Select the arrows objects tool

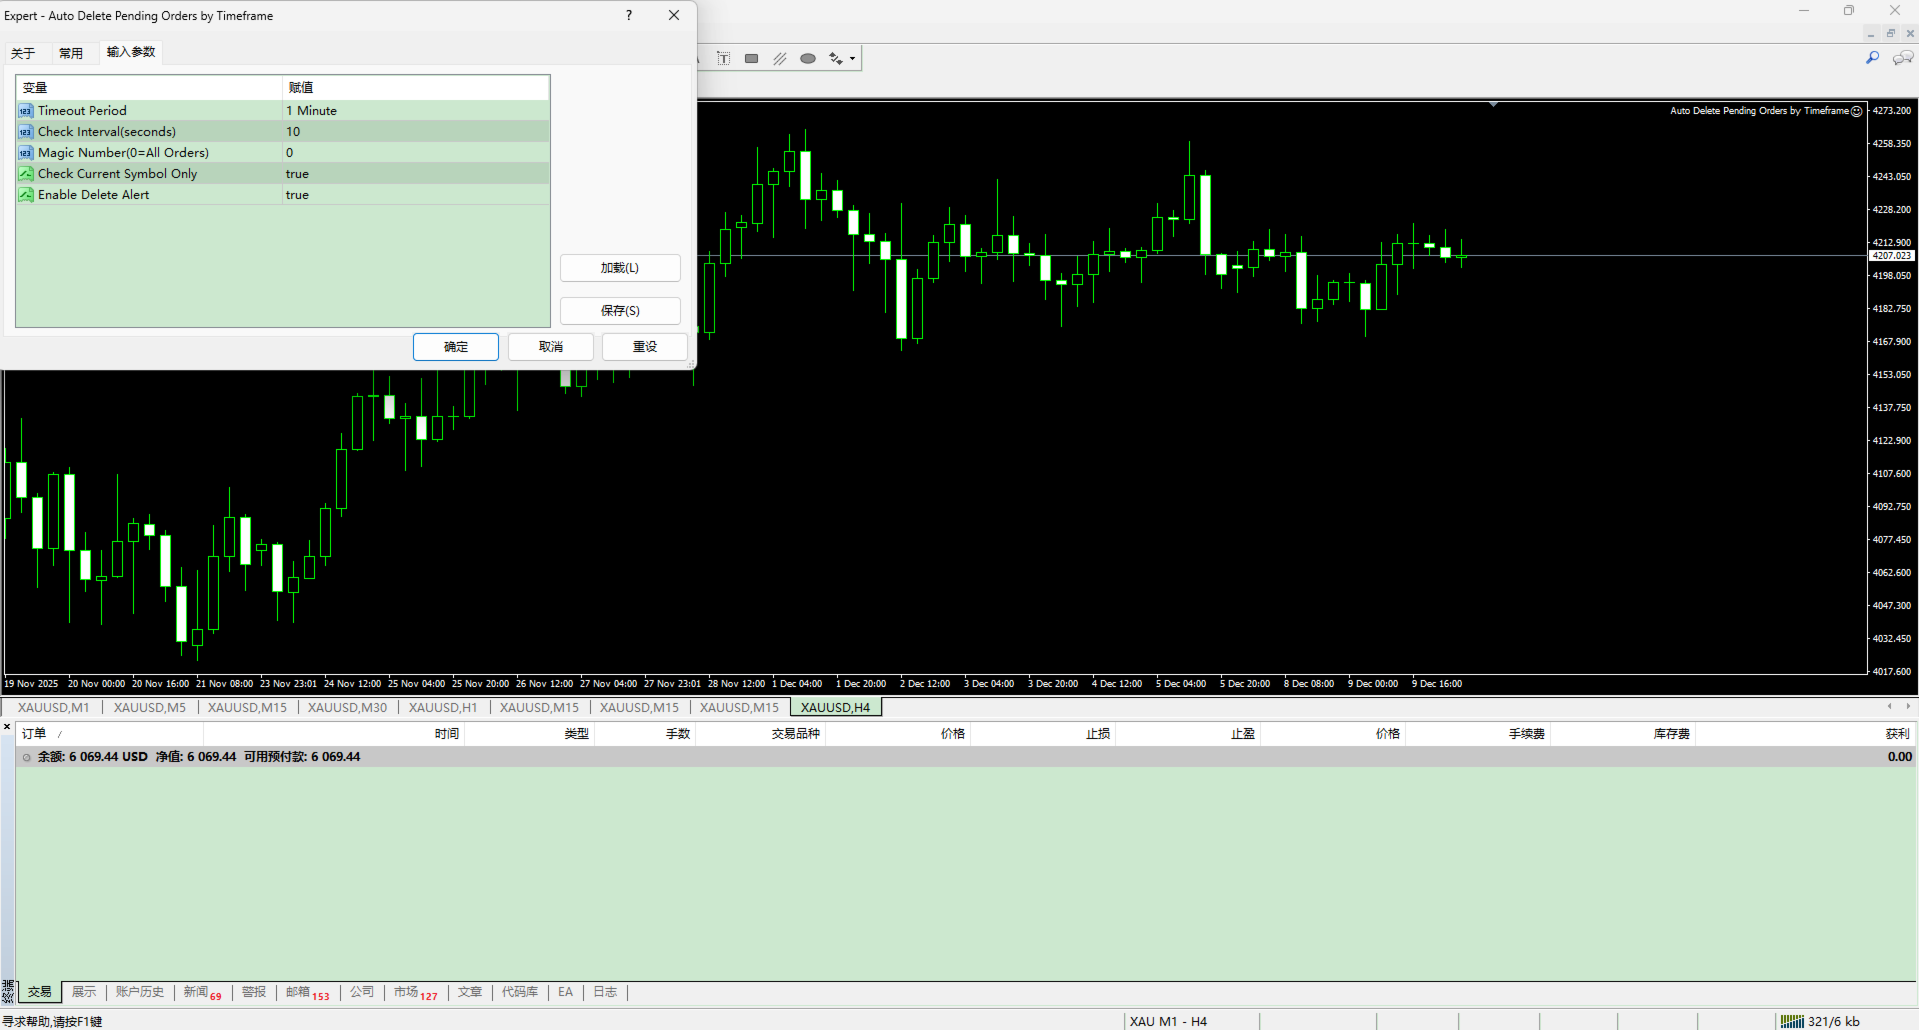[836, 58]
